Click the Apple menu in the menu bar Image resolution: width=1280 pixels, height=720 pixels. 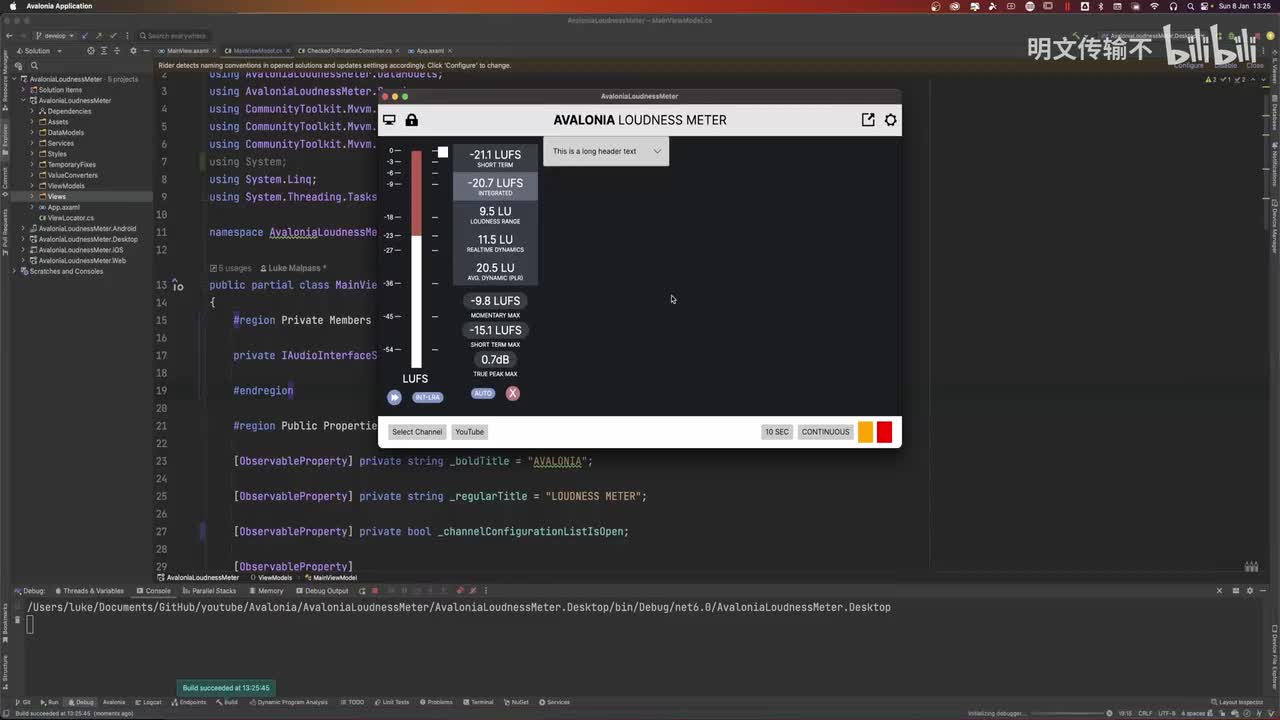pyautogui.click(x=14, y=6)
